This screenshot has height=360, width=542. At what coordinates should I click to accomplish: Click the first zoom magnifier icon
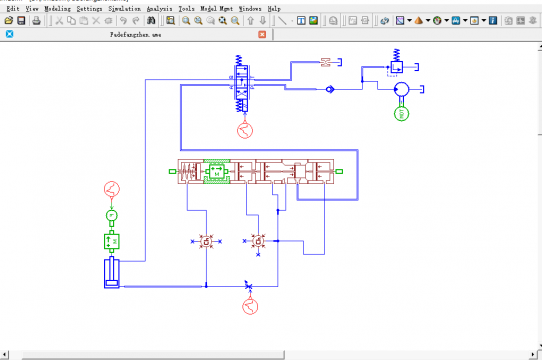[x=186, y=21]
